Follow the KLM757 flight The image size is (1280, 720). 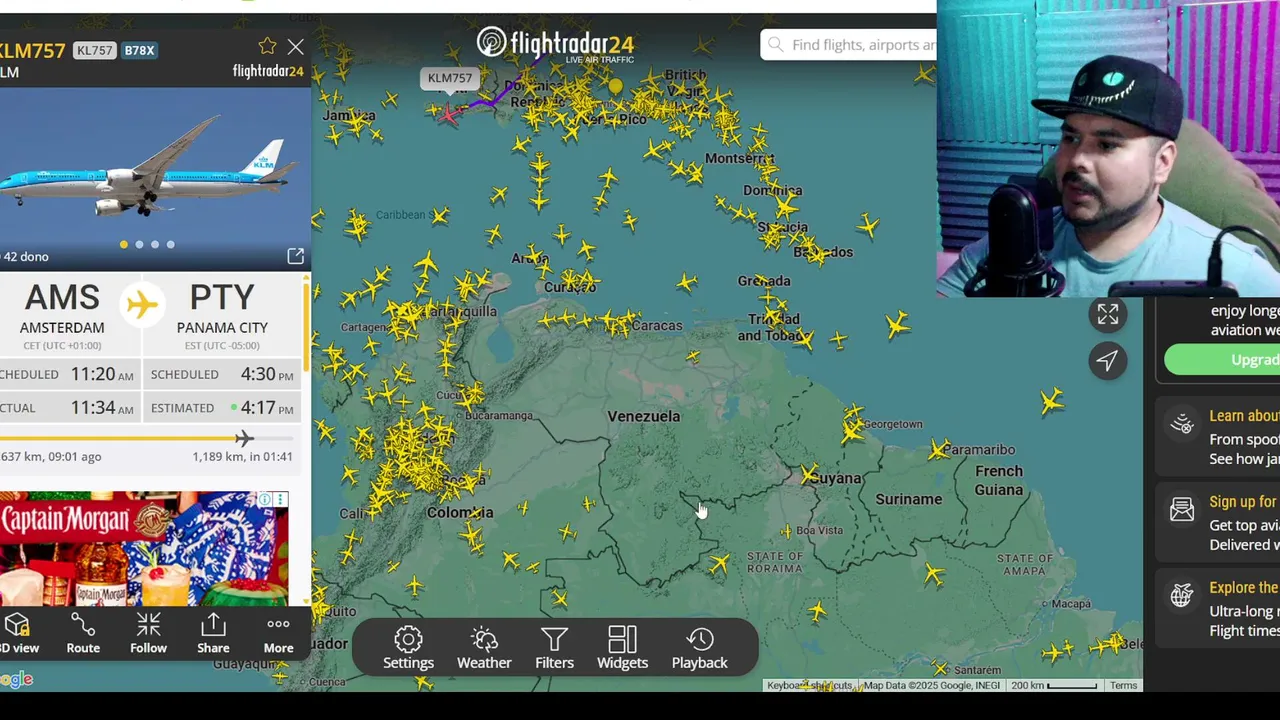[148, 635]
